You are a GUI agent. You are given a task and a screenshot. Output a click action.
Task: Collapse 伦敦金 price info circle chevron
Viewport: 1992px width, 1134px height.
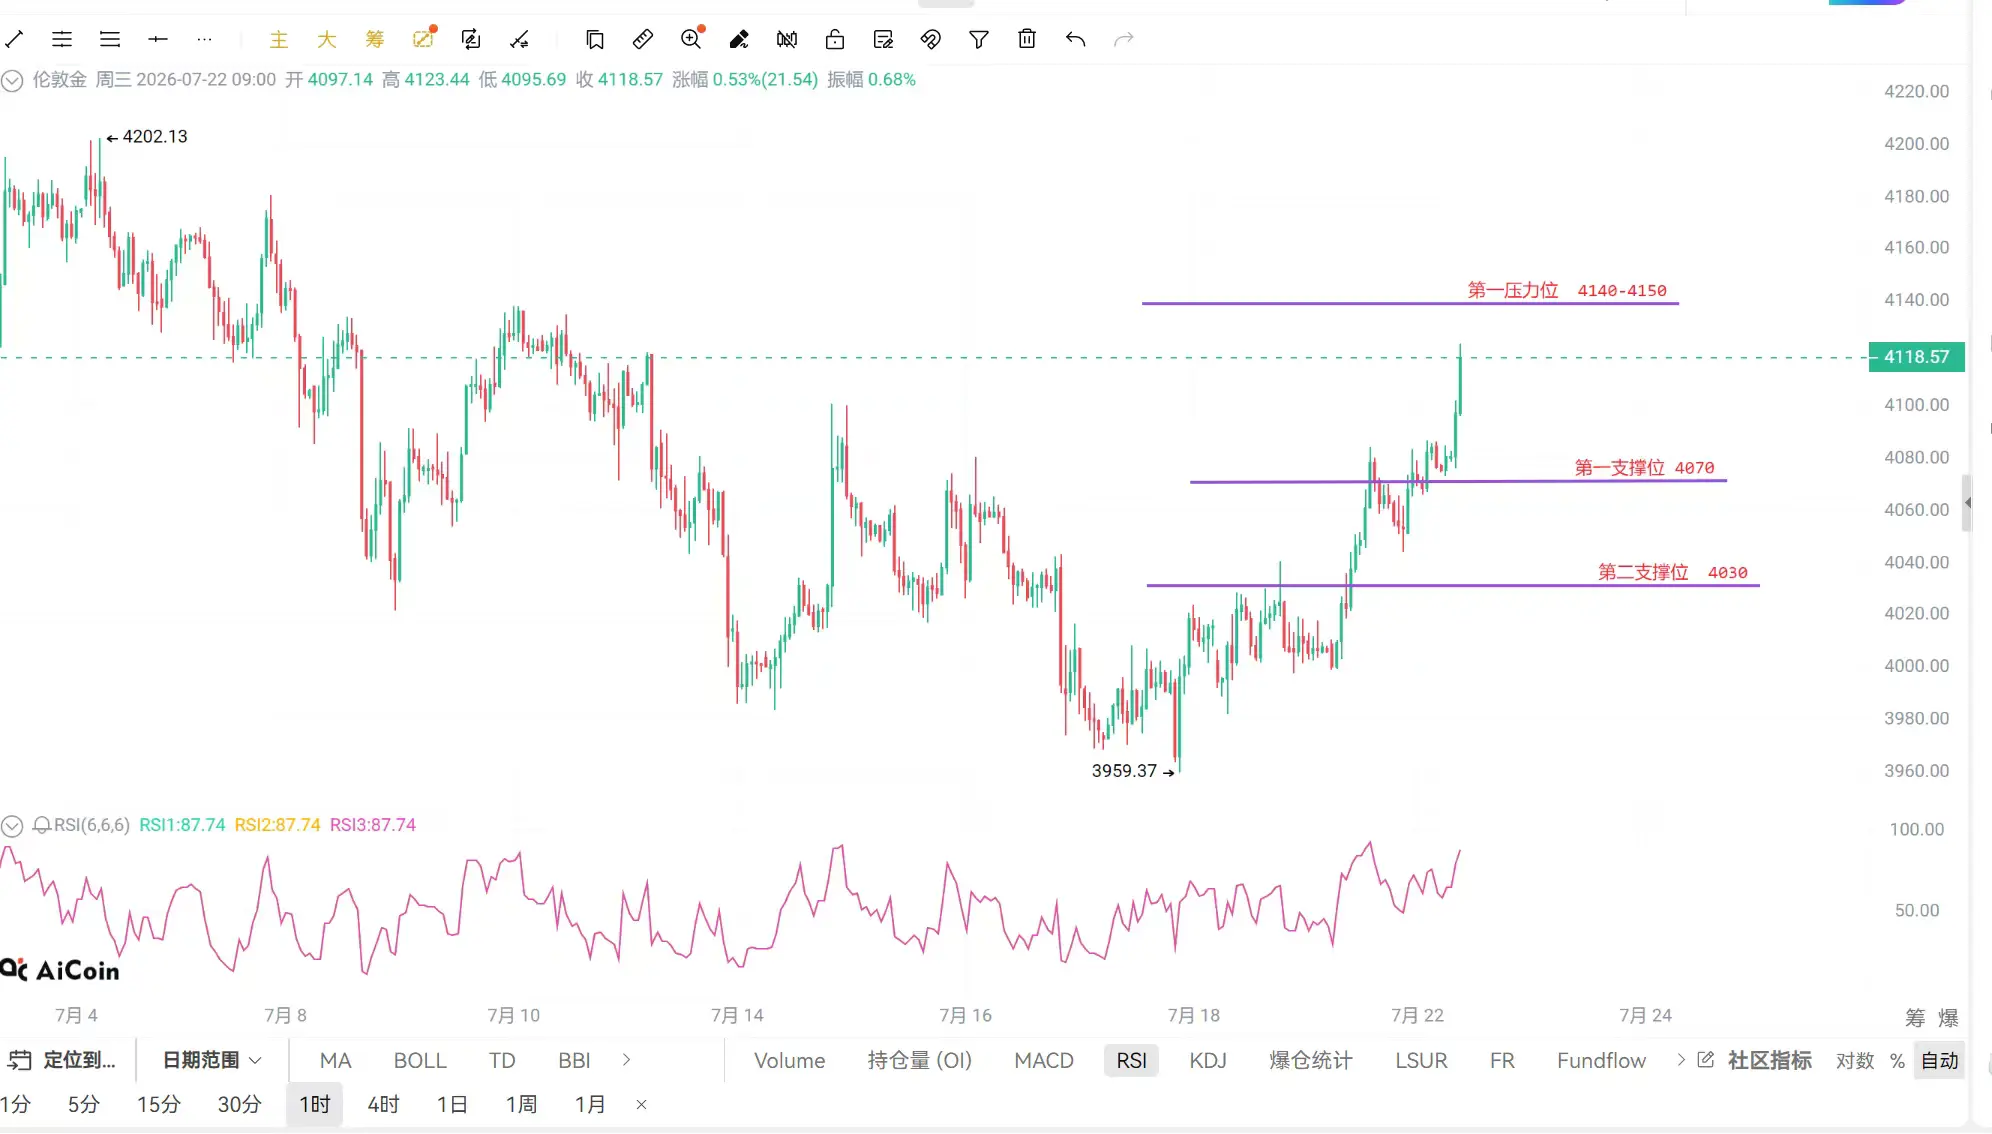coord(12,80)
